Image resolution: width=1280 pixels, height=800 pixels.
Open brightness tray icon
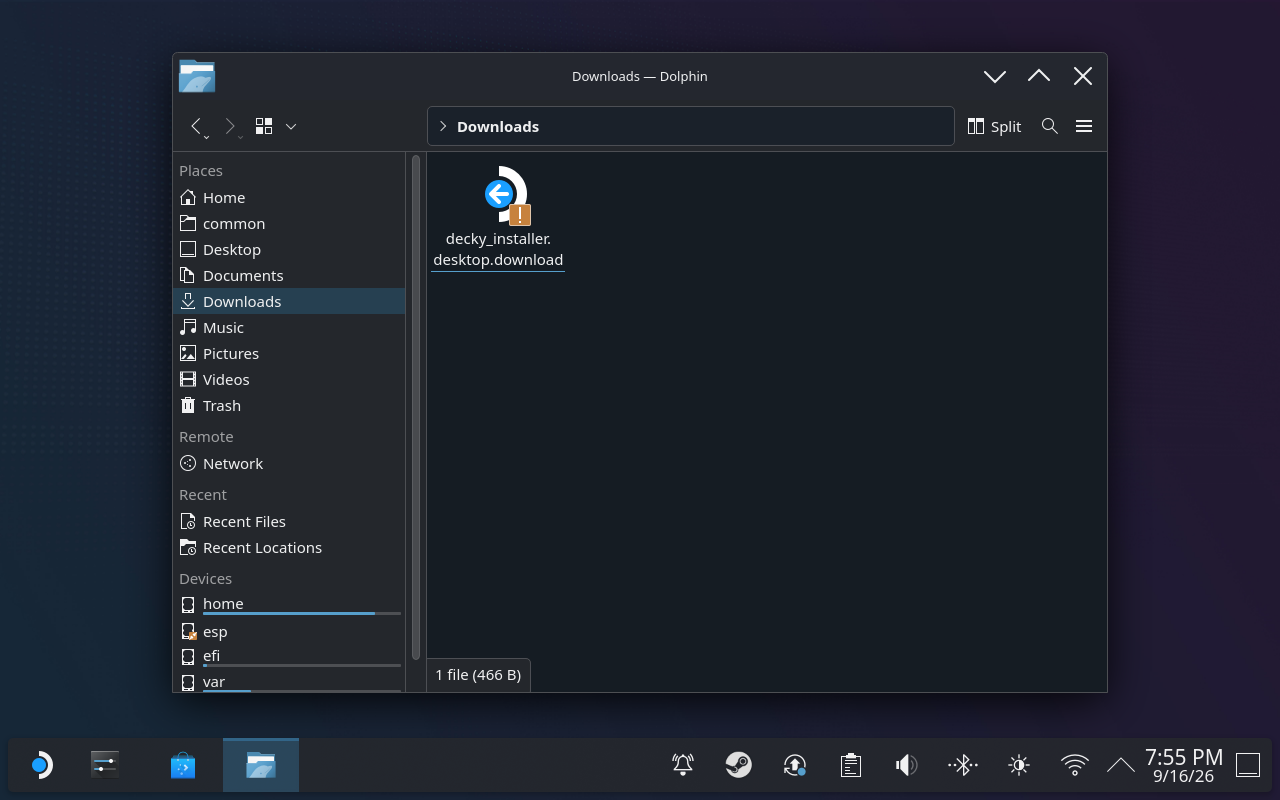tap(1019, 766)
